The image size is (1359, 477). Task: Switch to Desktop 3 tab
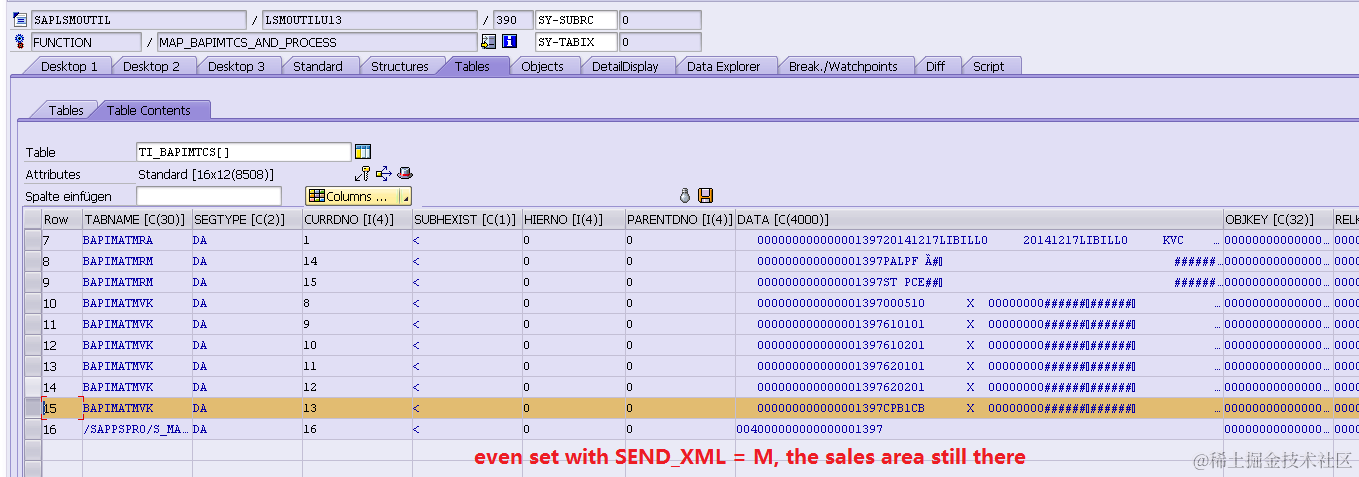(237, 66)
